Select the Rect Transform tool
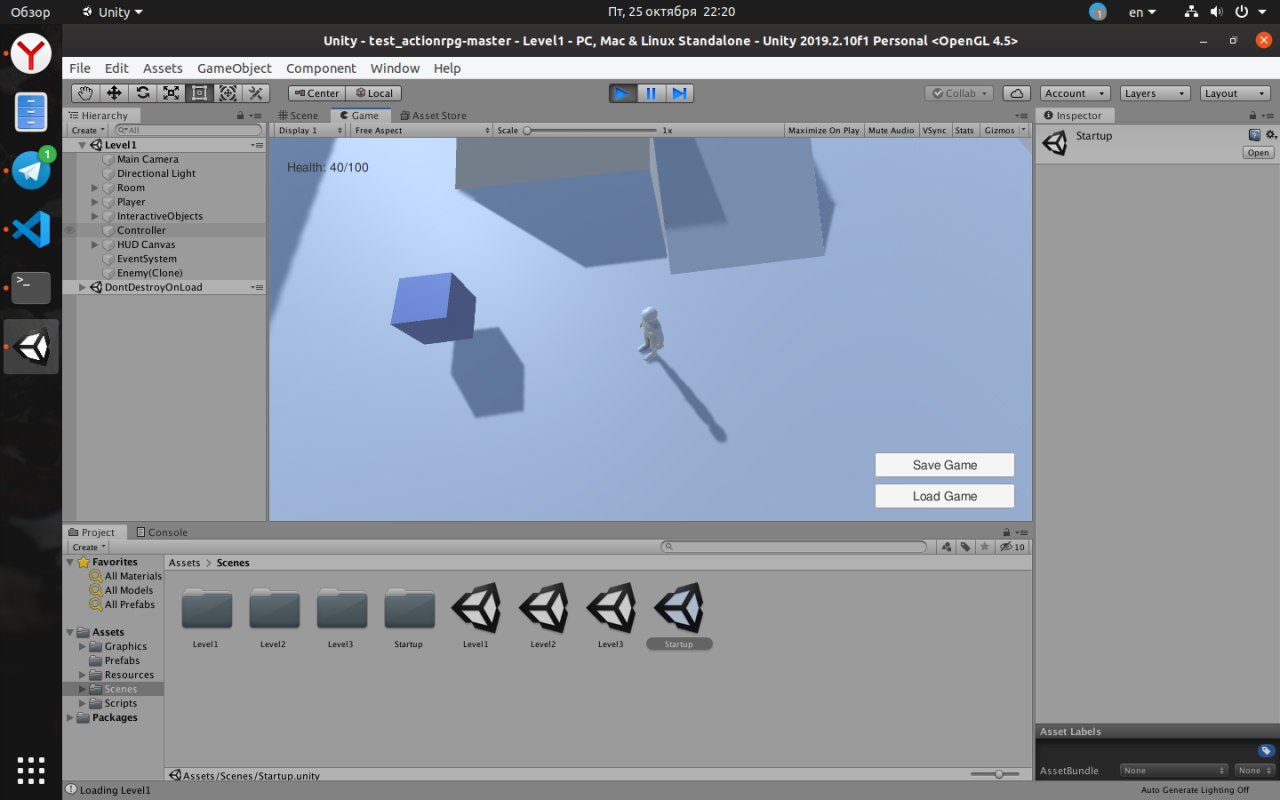The width and height of the screenshot is (1280, 800). (x=199, y=93)
